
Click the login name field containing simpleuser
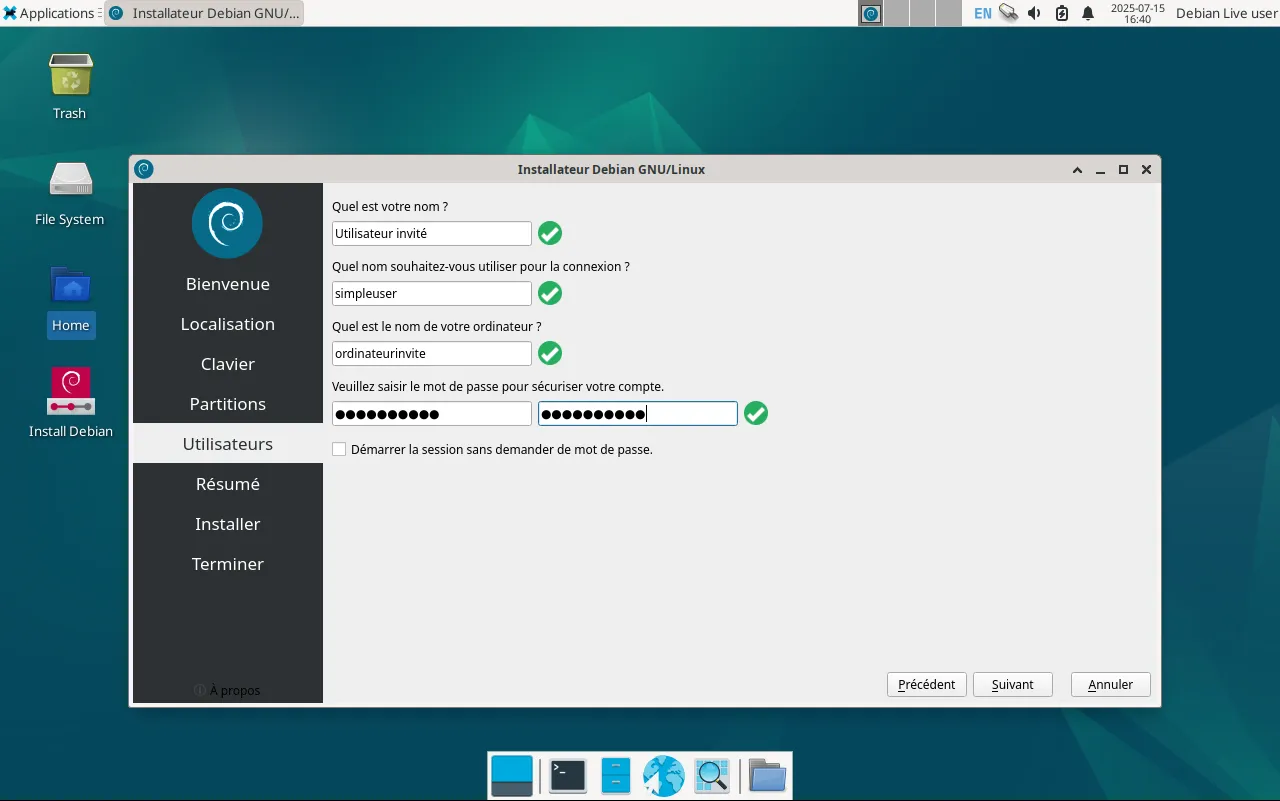tap(431, 293)
